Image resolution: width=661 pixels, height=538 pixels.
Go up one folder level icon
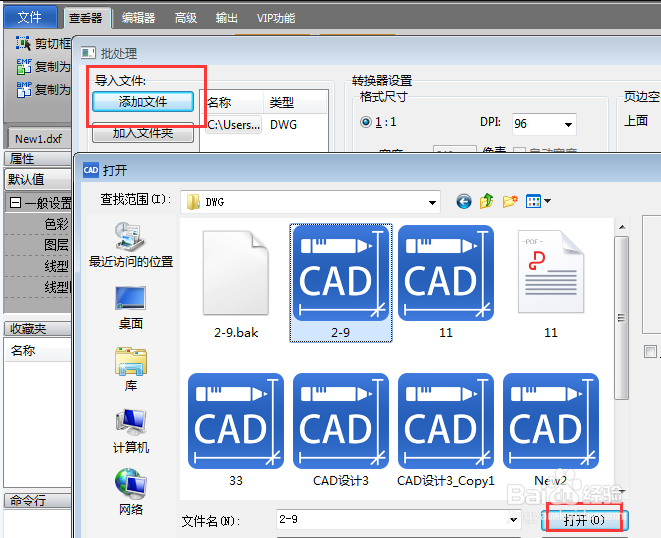[486, 201]
